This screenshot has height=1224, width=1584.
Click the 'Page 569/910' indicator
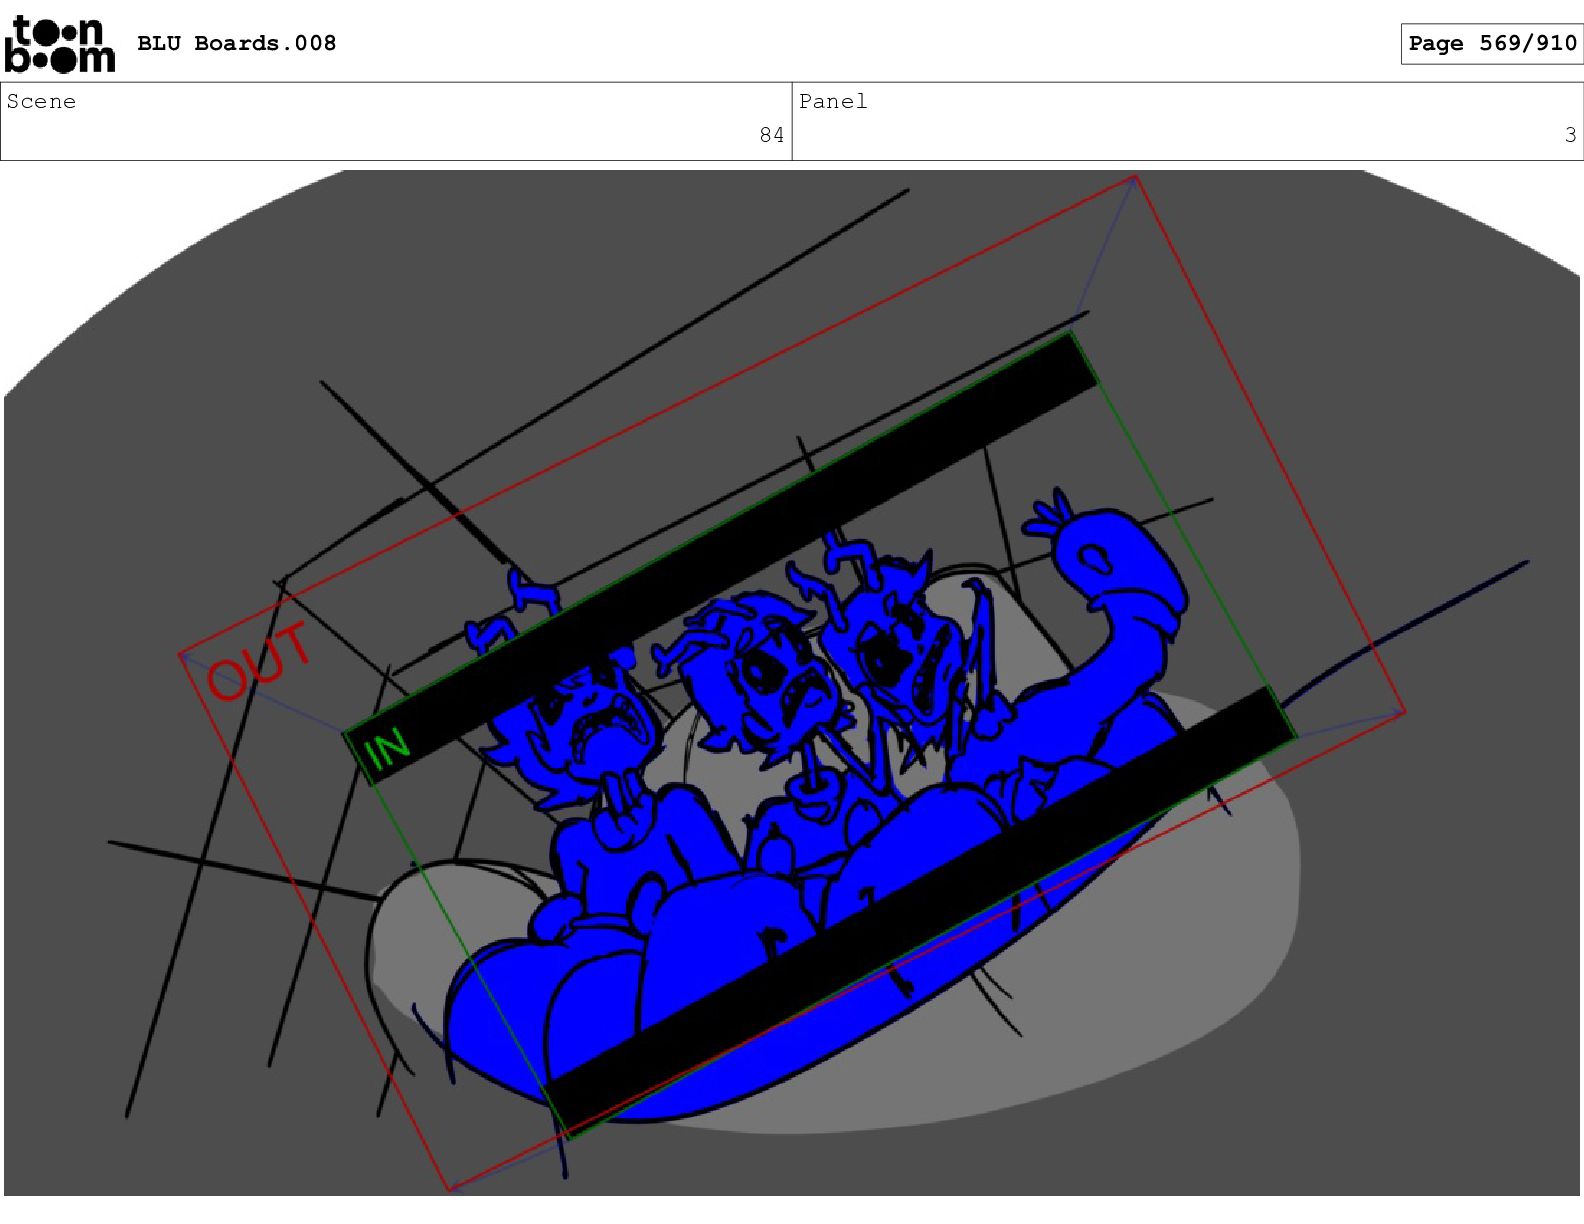tap(1492, 43)
